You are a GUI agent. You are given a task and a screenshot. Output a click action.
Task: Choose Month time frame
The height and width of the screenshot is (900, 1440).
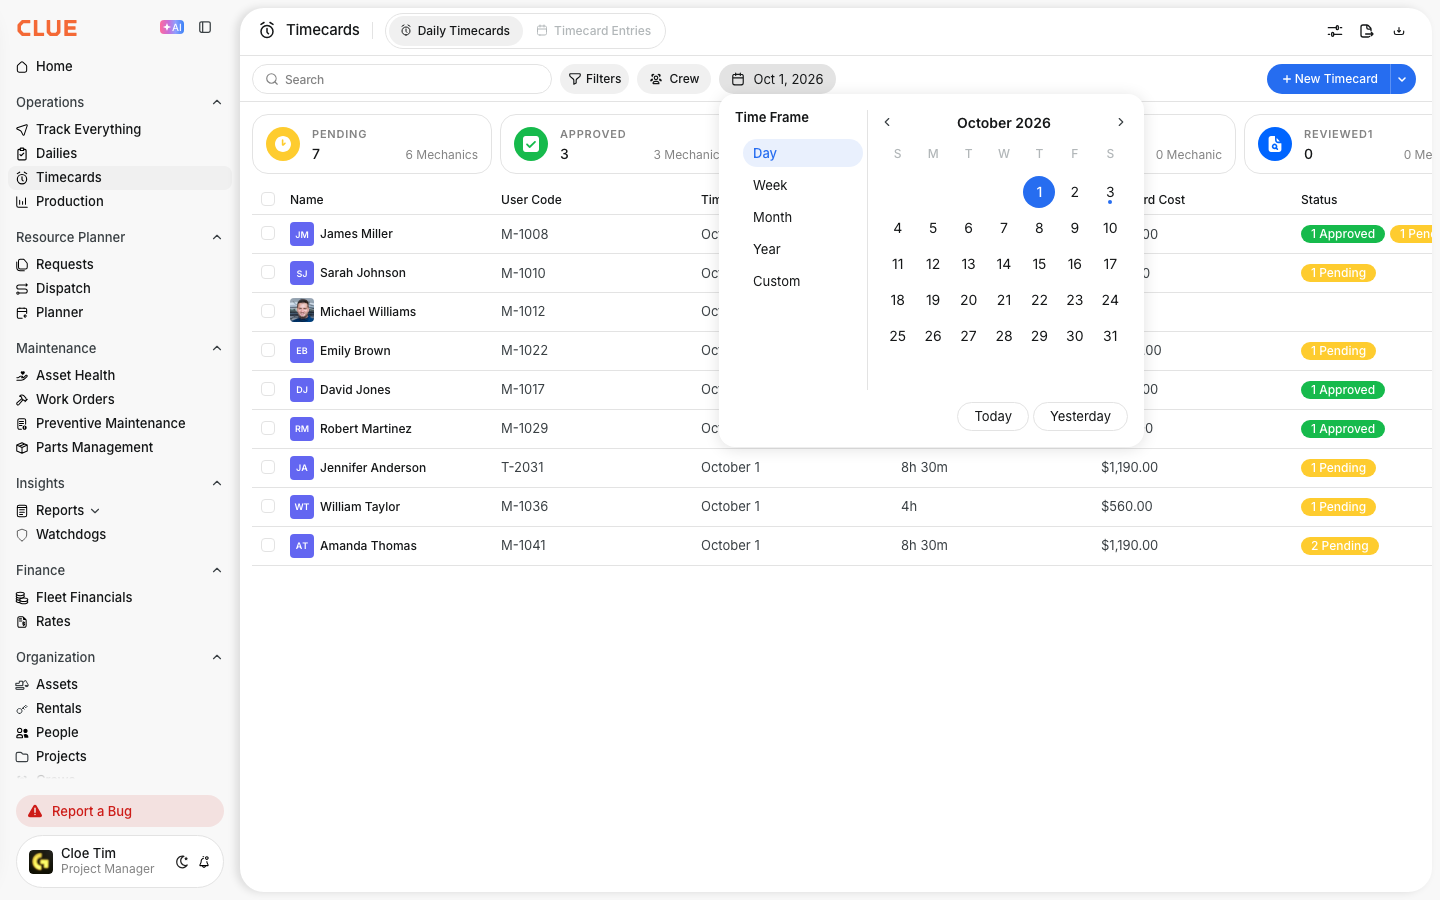click(802, 217)
